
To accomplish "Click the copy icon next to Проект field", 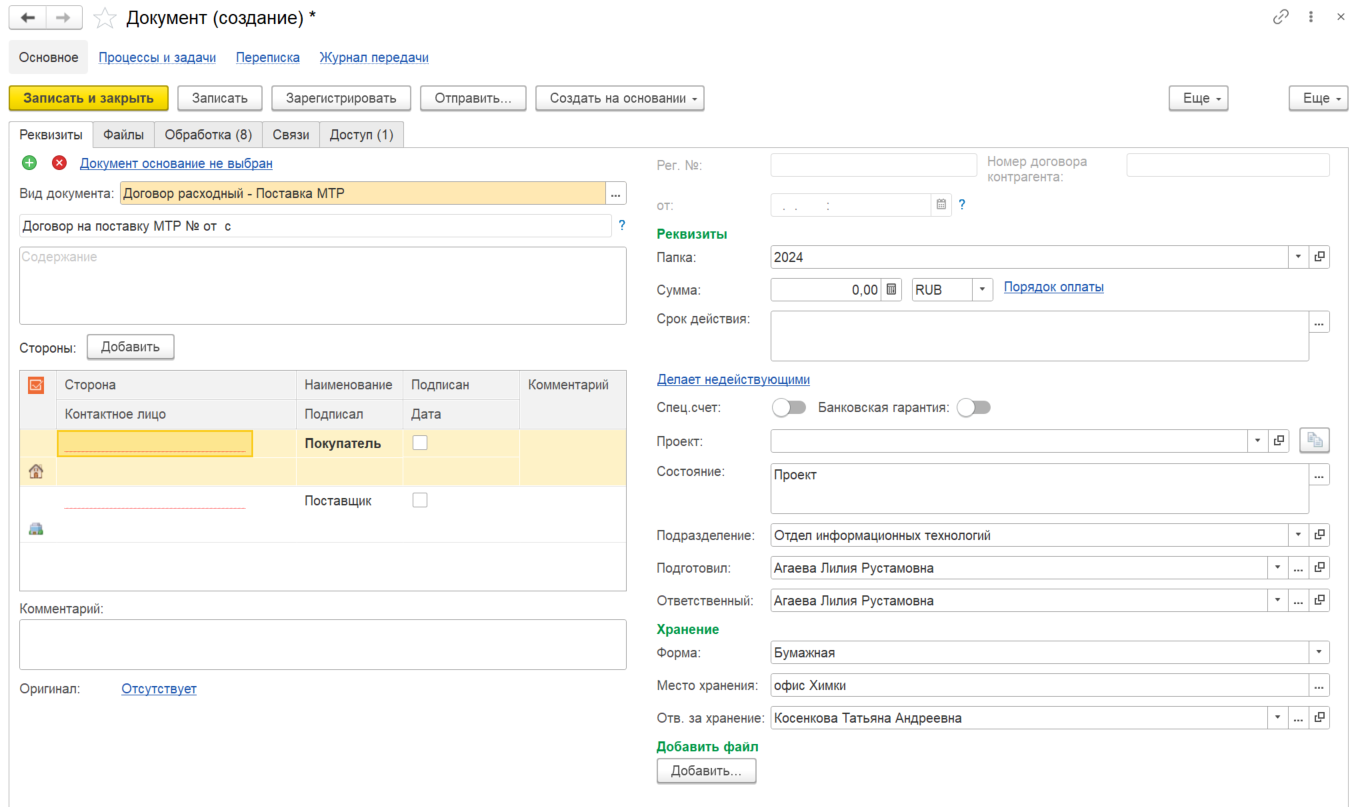I will 1314,441.
